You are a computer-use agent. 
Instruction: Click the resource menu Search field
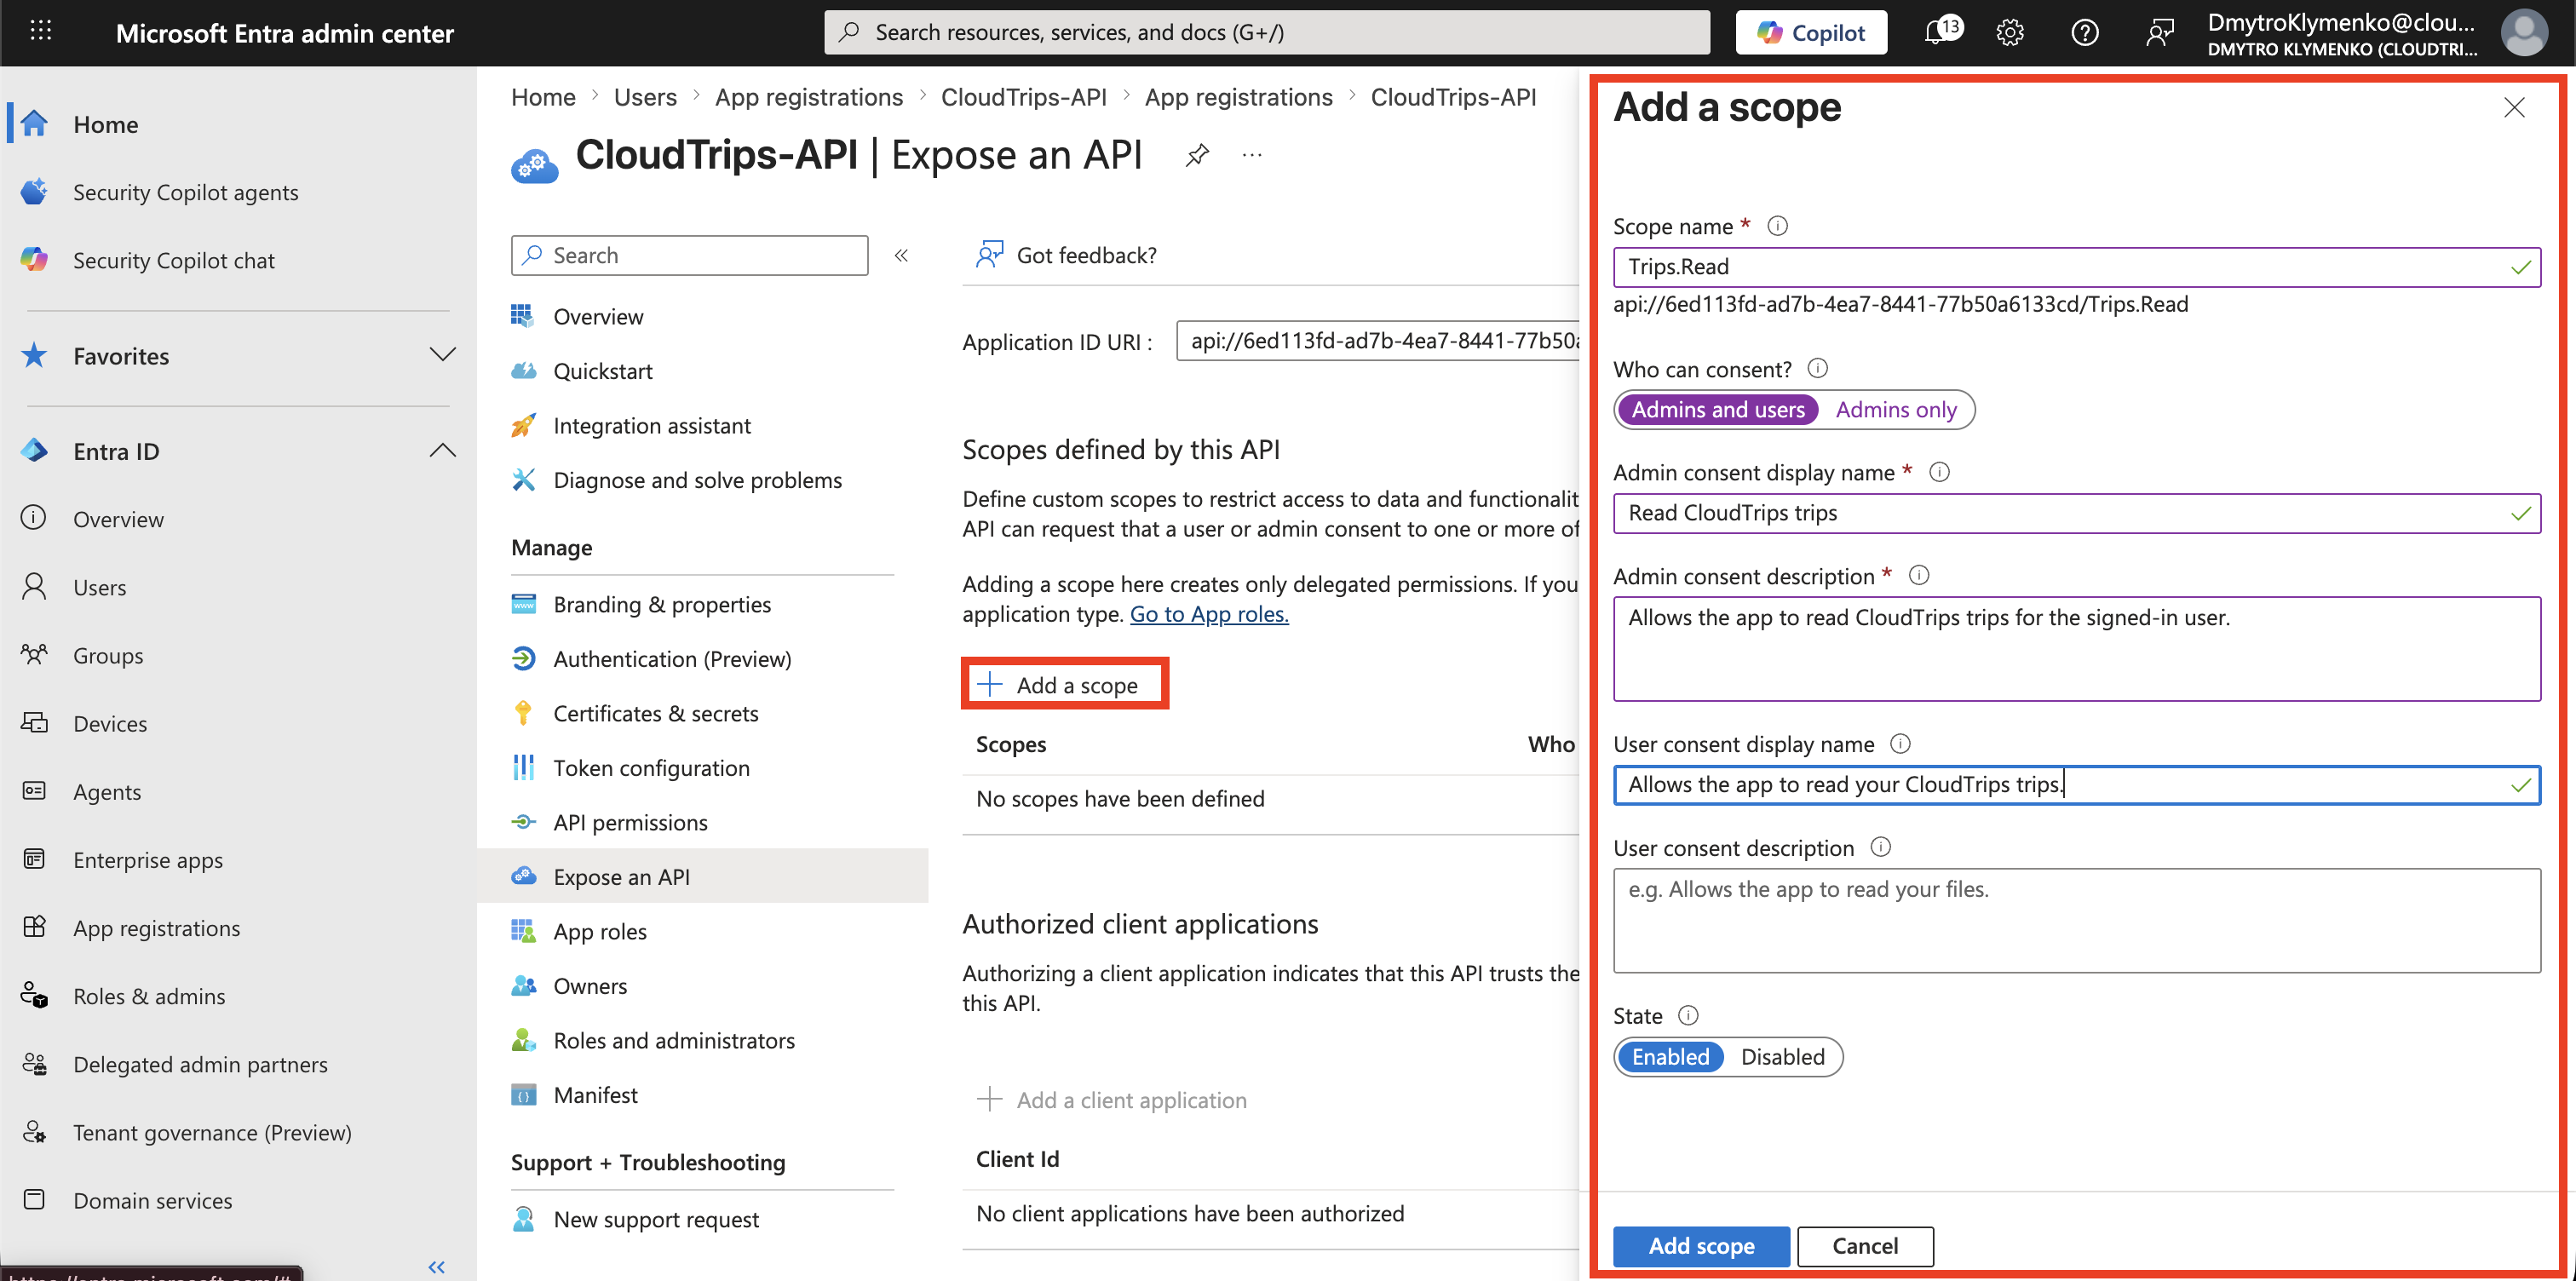pyautogui.click(x=689, y=255)
